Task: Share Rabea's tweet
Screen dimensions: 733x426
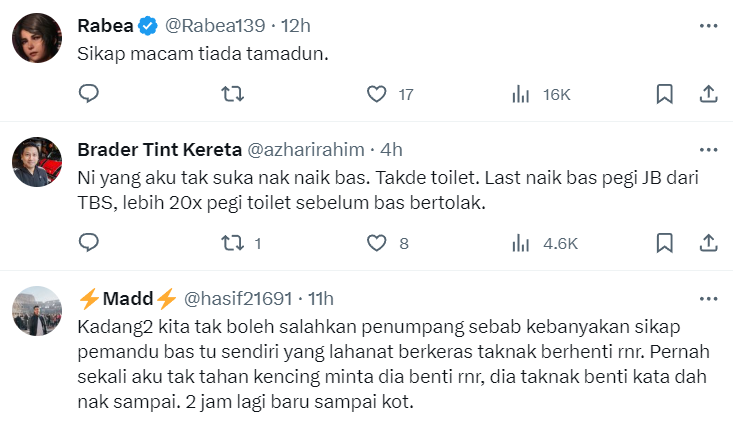Action: [707, 94]
